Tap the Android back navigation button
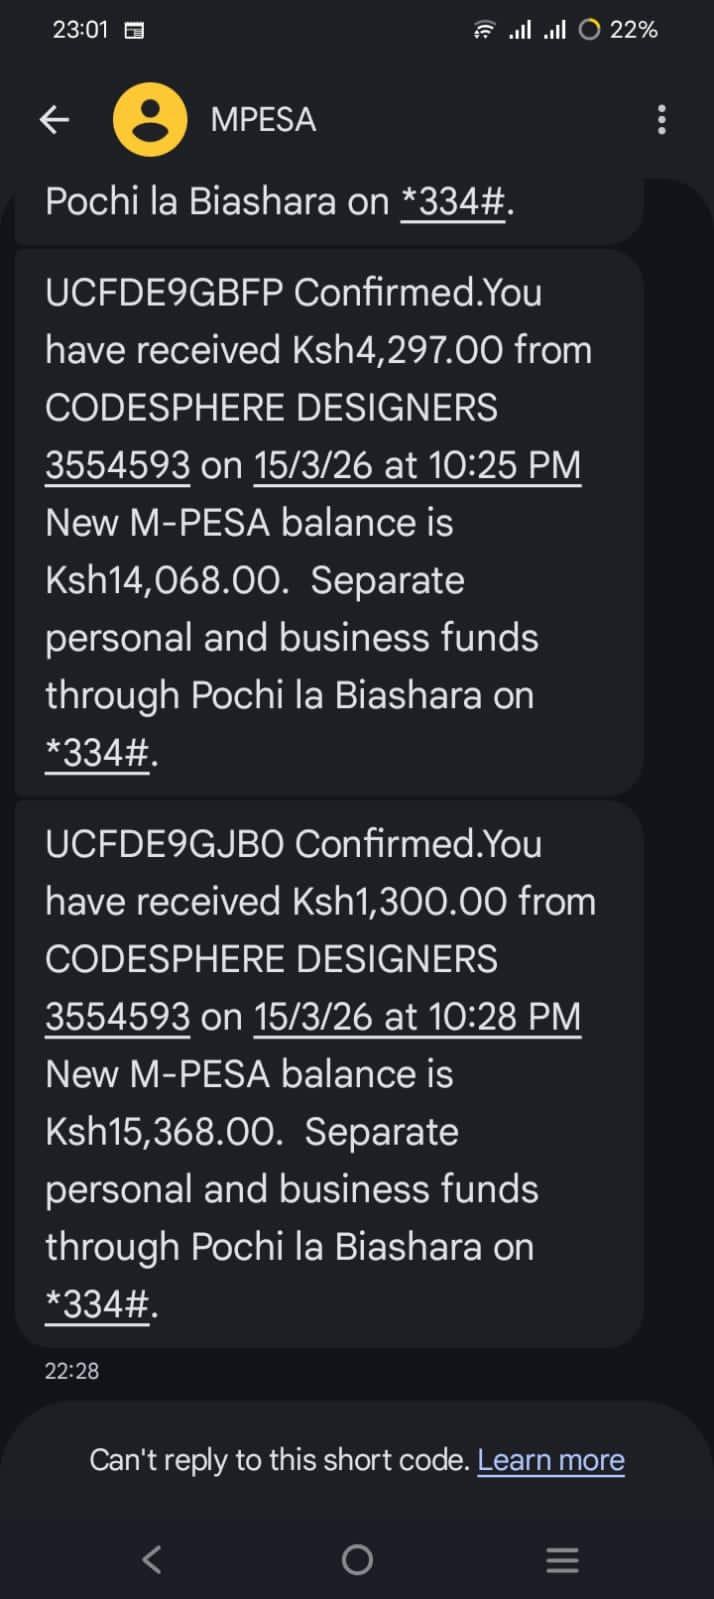Viewport: 714px width, 1599px height. pyautogui.click(x=152, y=1559)
